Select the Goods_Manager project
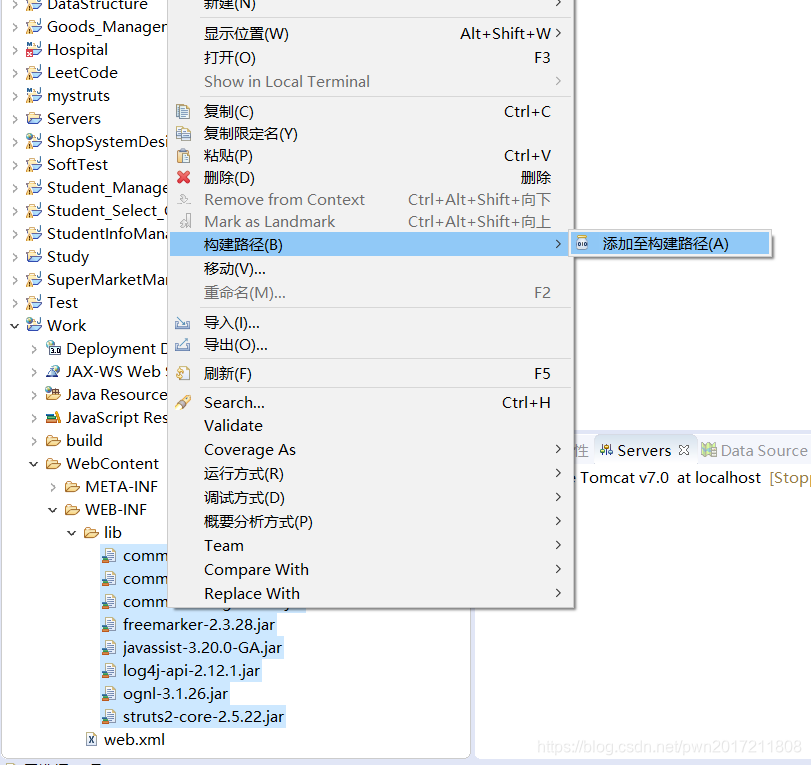 (107, 27)
